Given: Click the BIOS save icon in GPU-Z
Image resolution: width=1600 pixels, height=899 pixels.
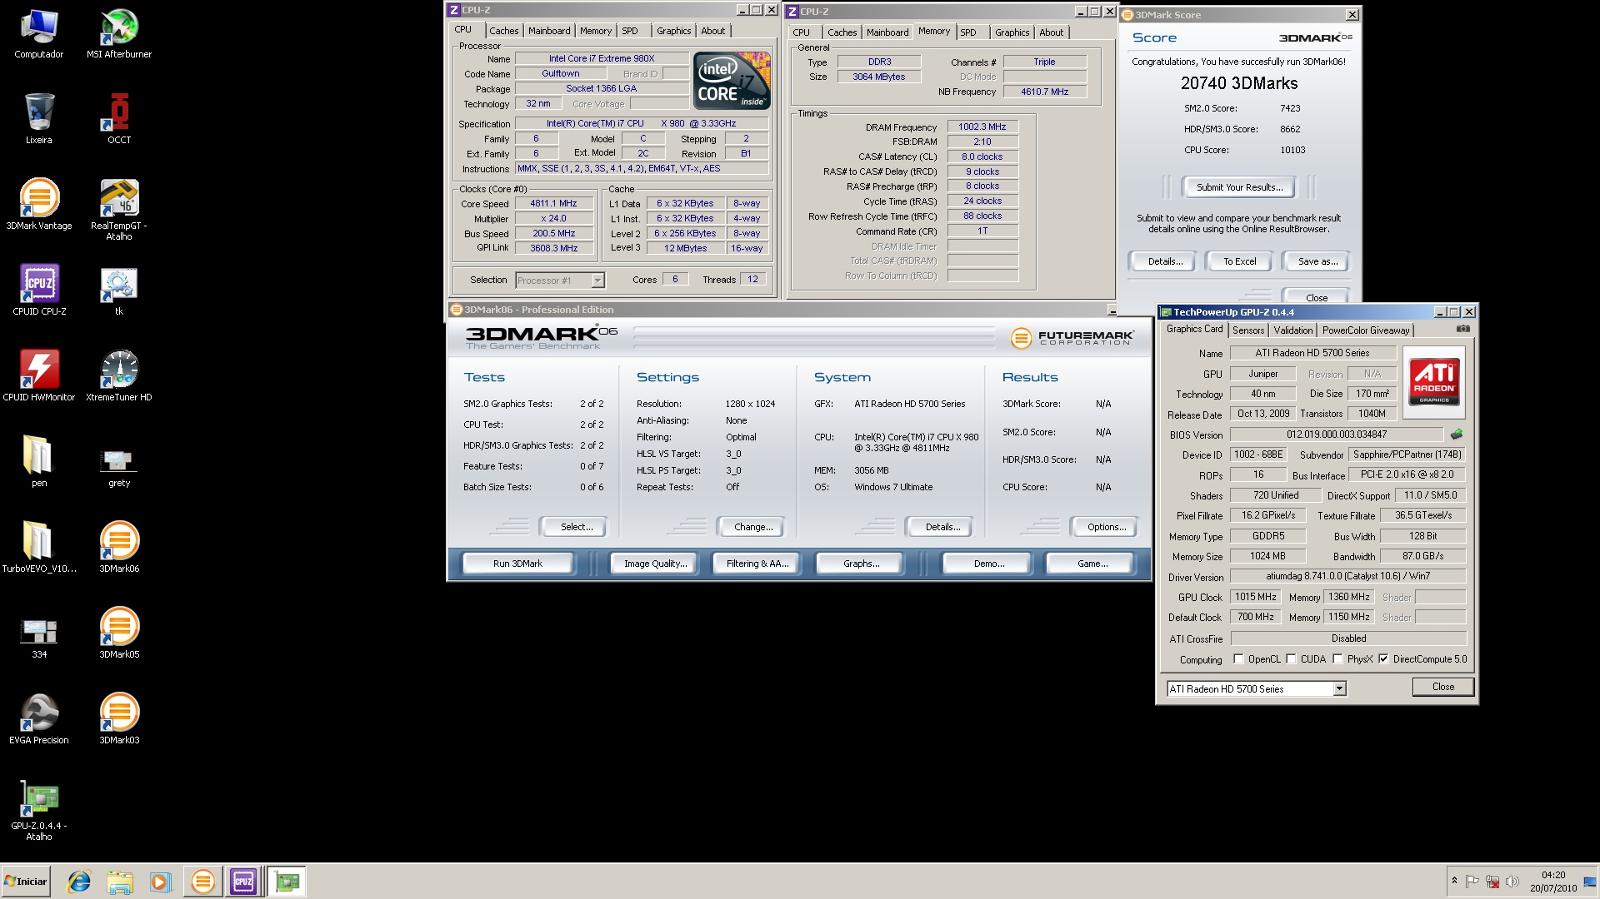Looking at the screenshot, I should click(x=1456, y=435).
